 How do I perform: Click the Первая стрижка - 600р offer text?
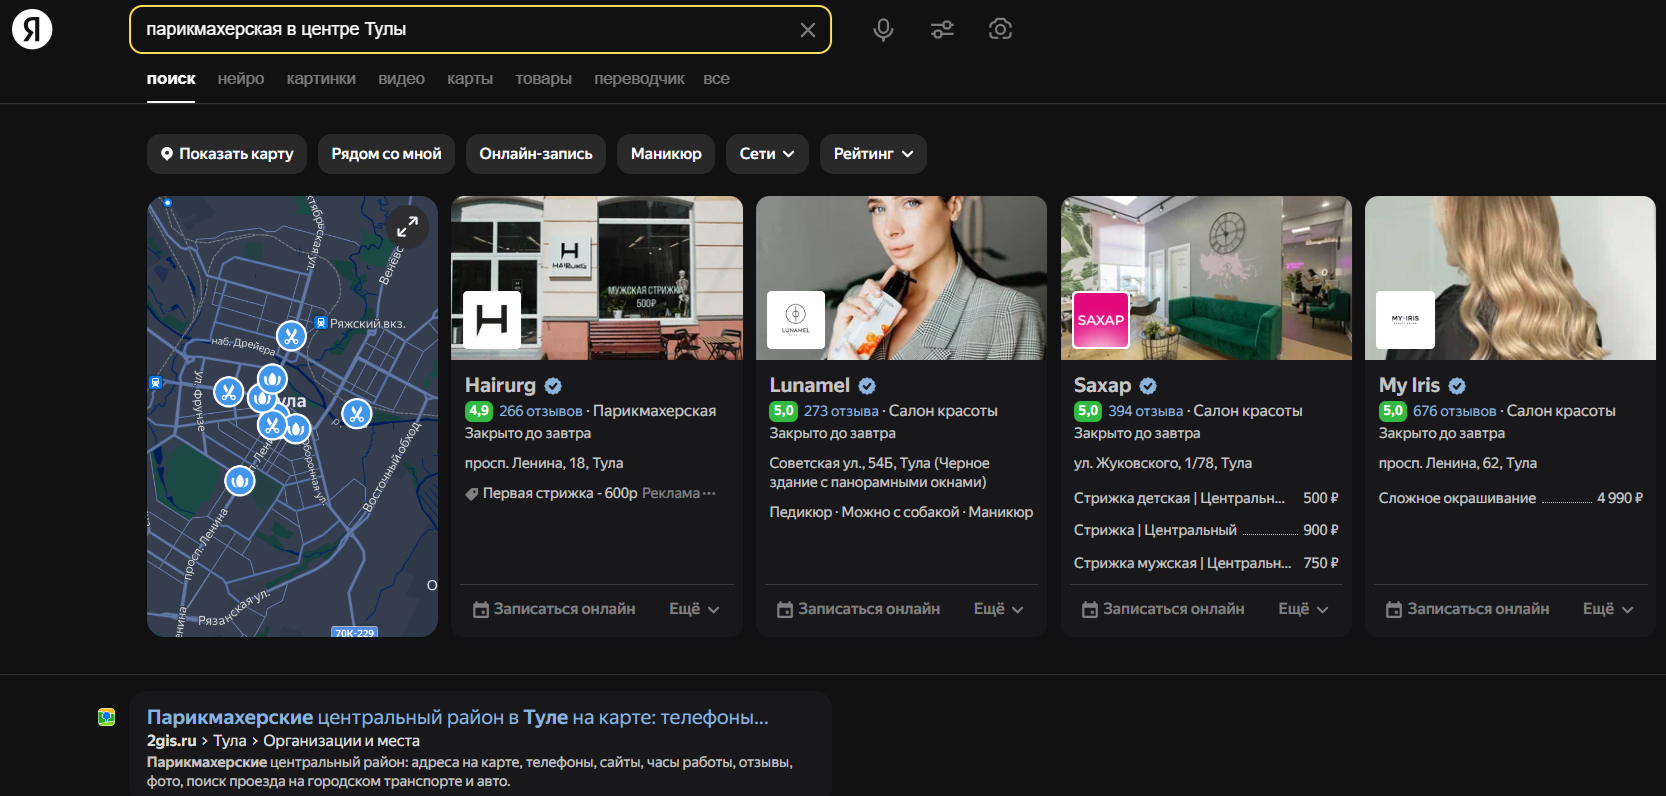560,493
